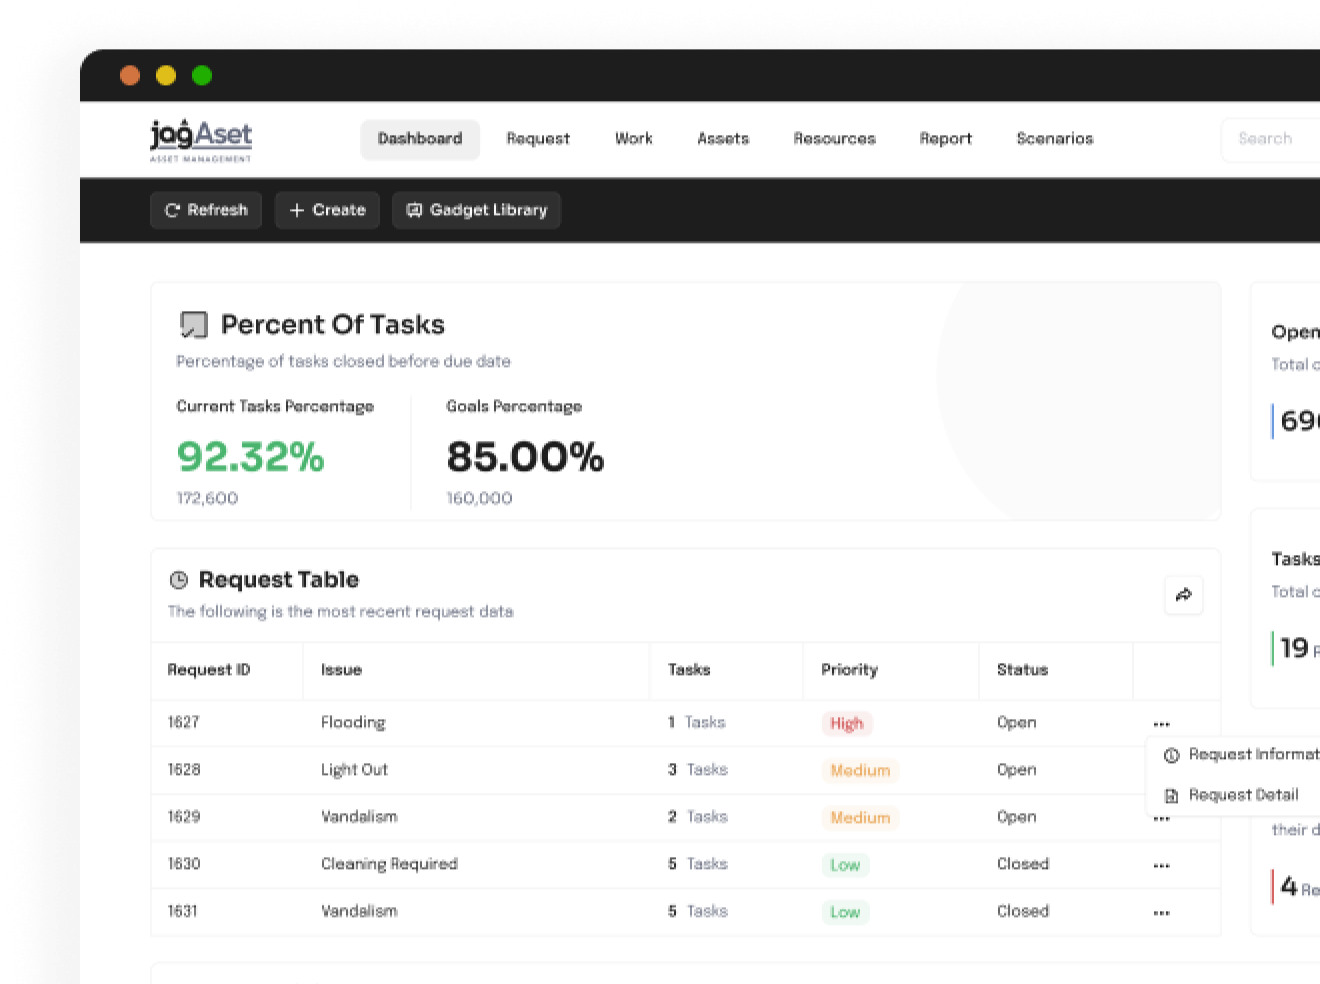Go to the Work tab
Viewport: 1320px width, 984px height.
(634, 139)
